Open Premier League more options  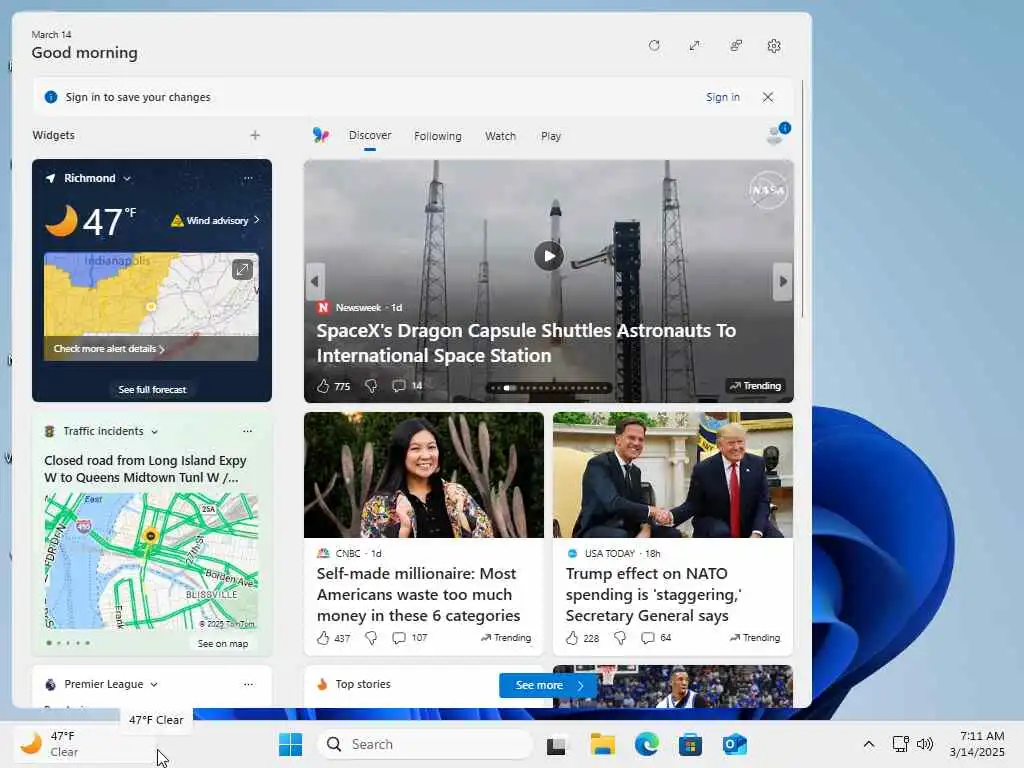[248, 684]
